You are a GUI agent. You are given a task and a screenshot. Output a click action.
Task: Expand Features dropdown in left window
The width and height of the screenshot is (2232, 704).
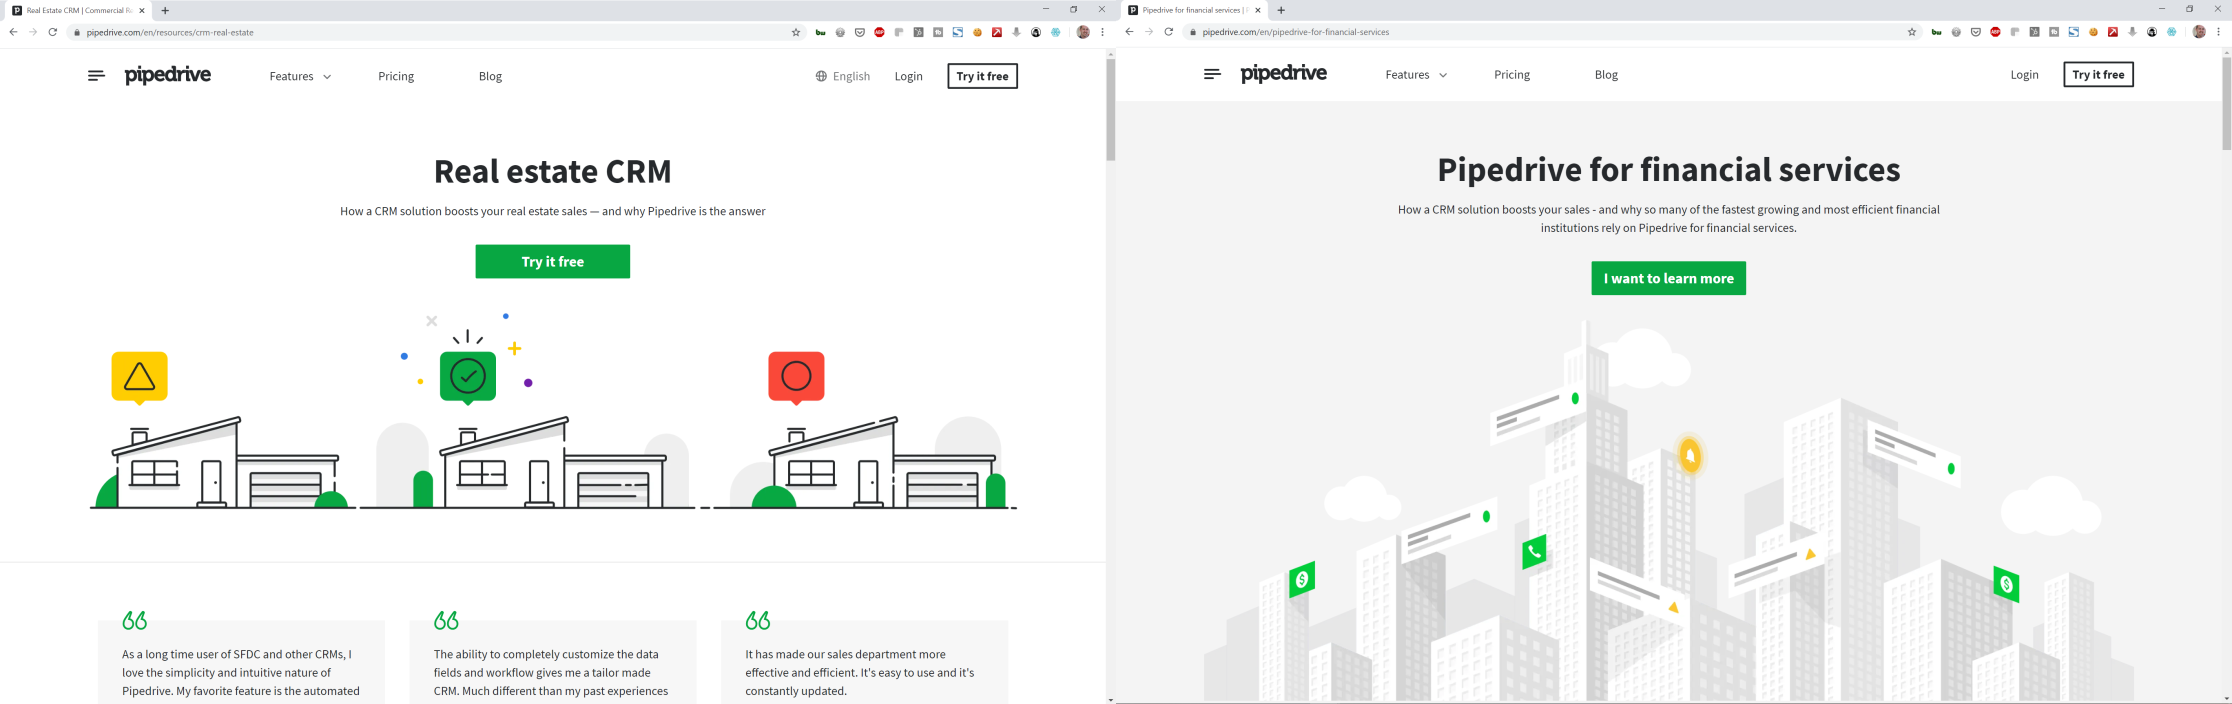point(300,76)
